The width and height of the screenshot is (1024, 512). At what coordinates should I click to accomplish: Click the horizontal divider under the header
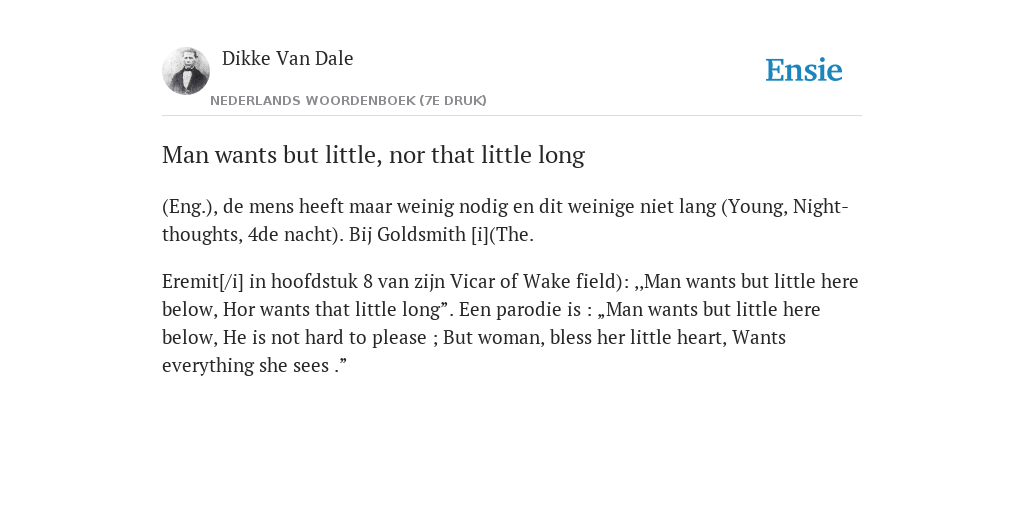point(512,116)
